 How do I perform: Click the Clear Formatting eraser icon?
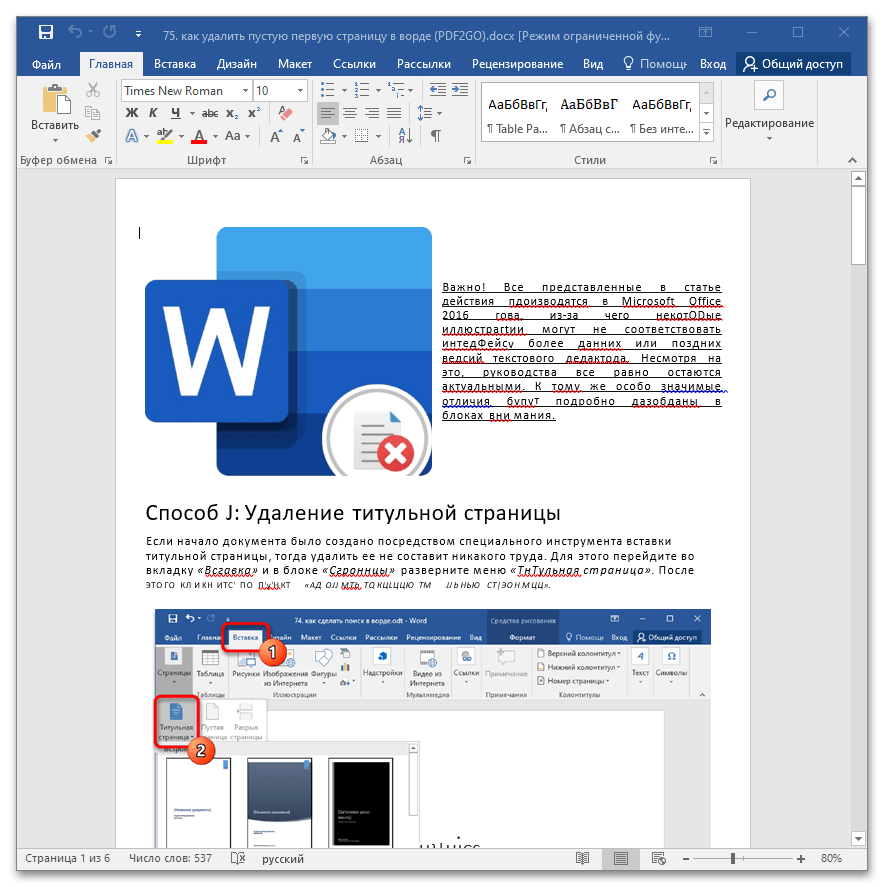(284, 113)
